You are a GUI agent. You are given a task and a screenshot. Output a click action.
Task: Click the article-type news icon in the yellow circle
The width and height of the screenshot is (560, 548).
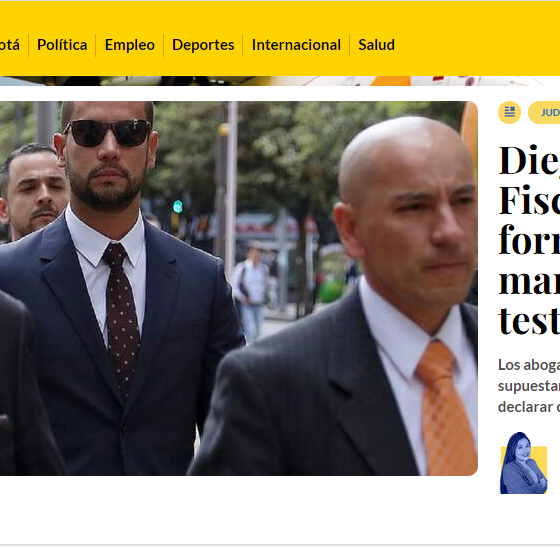click(509, 113)
